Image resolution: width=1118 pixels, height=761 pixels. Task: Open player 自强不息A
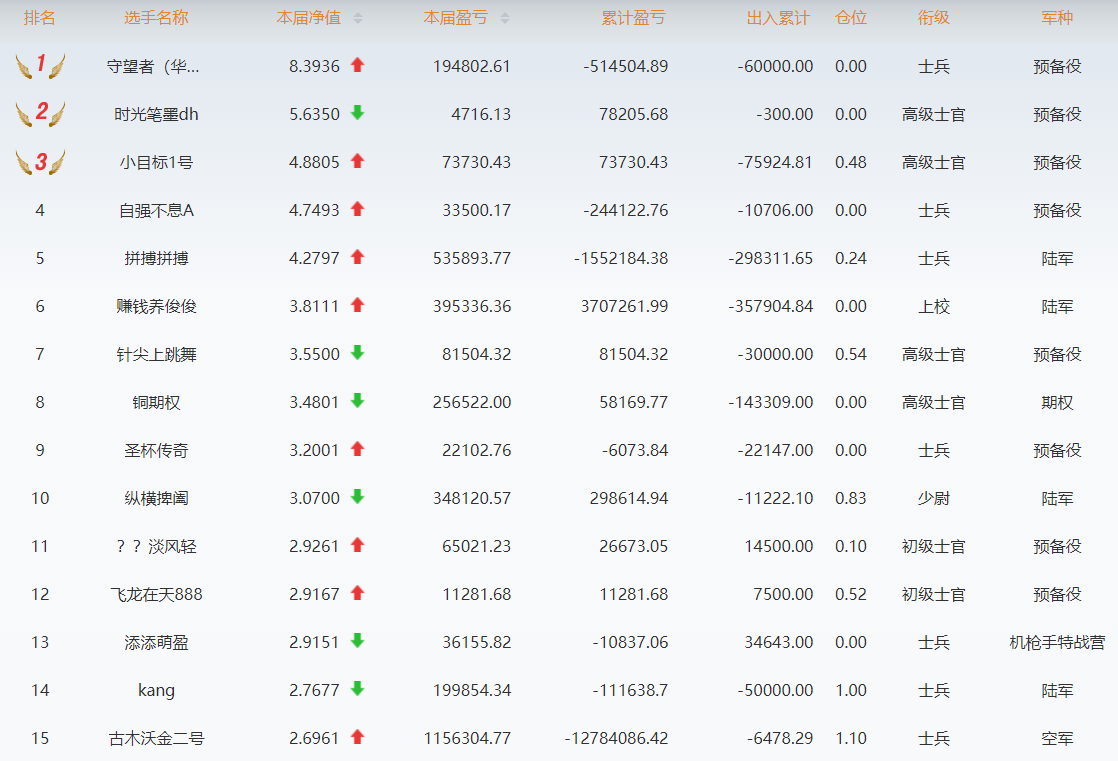click(156, 210)
